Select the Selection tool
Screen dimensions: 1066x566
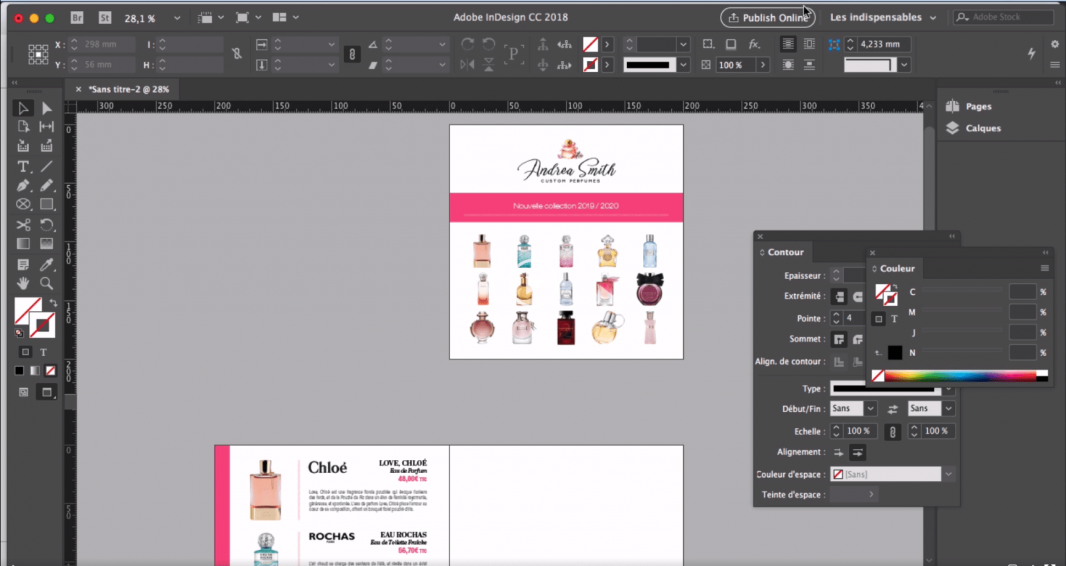tap(23, 108)
